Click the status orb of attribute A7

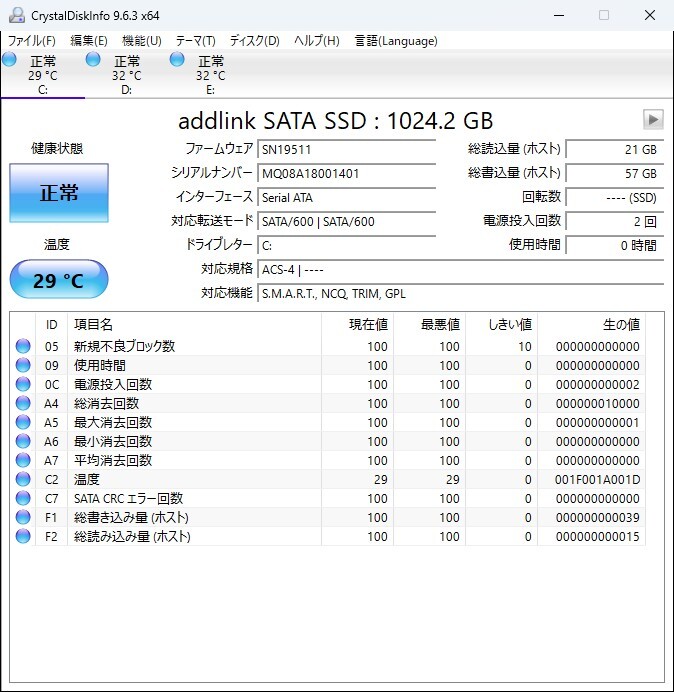tap(23, 460)
